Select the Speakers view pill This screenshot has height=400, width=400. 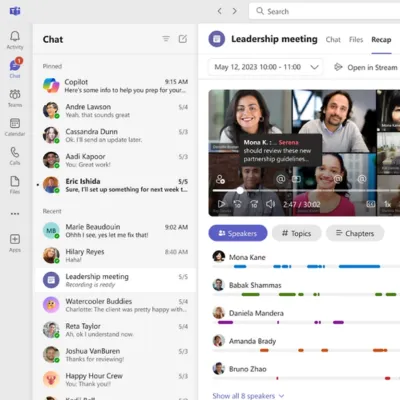(x=238, y=233)
